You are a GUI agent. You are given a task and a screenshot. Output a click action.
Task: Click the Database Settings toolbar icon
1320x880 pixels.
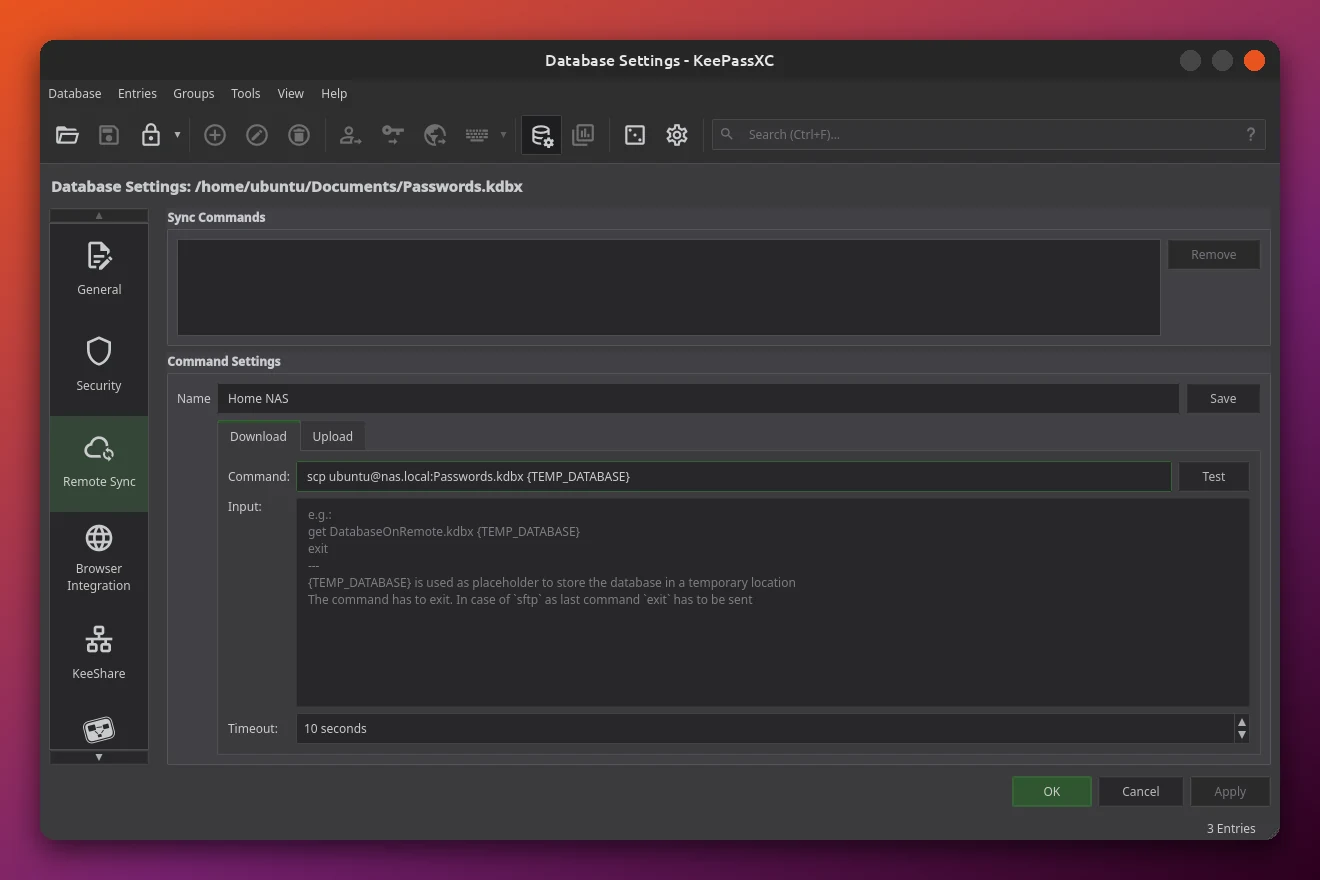(541, 135)
